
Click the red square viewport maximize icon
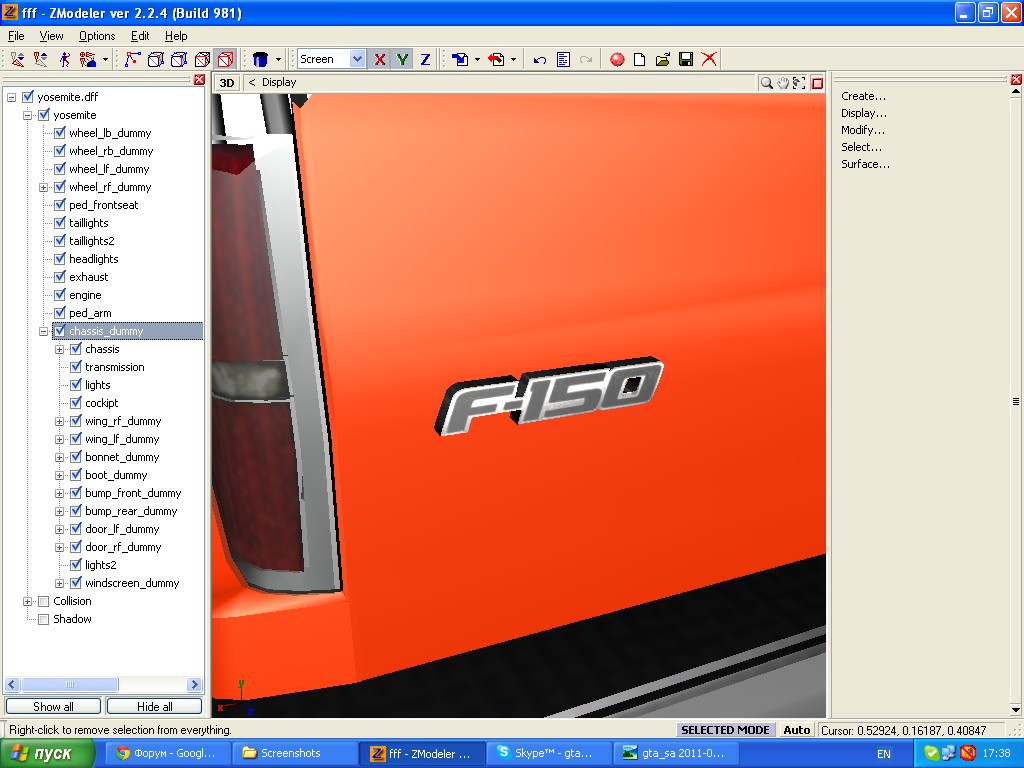tap(817, 83)
